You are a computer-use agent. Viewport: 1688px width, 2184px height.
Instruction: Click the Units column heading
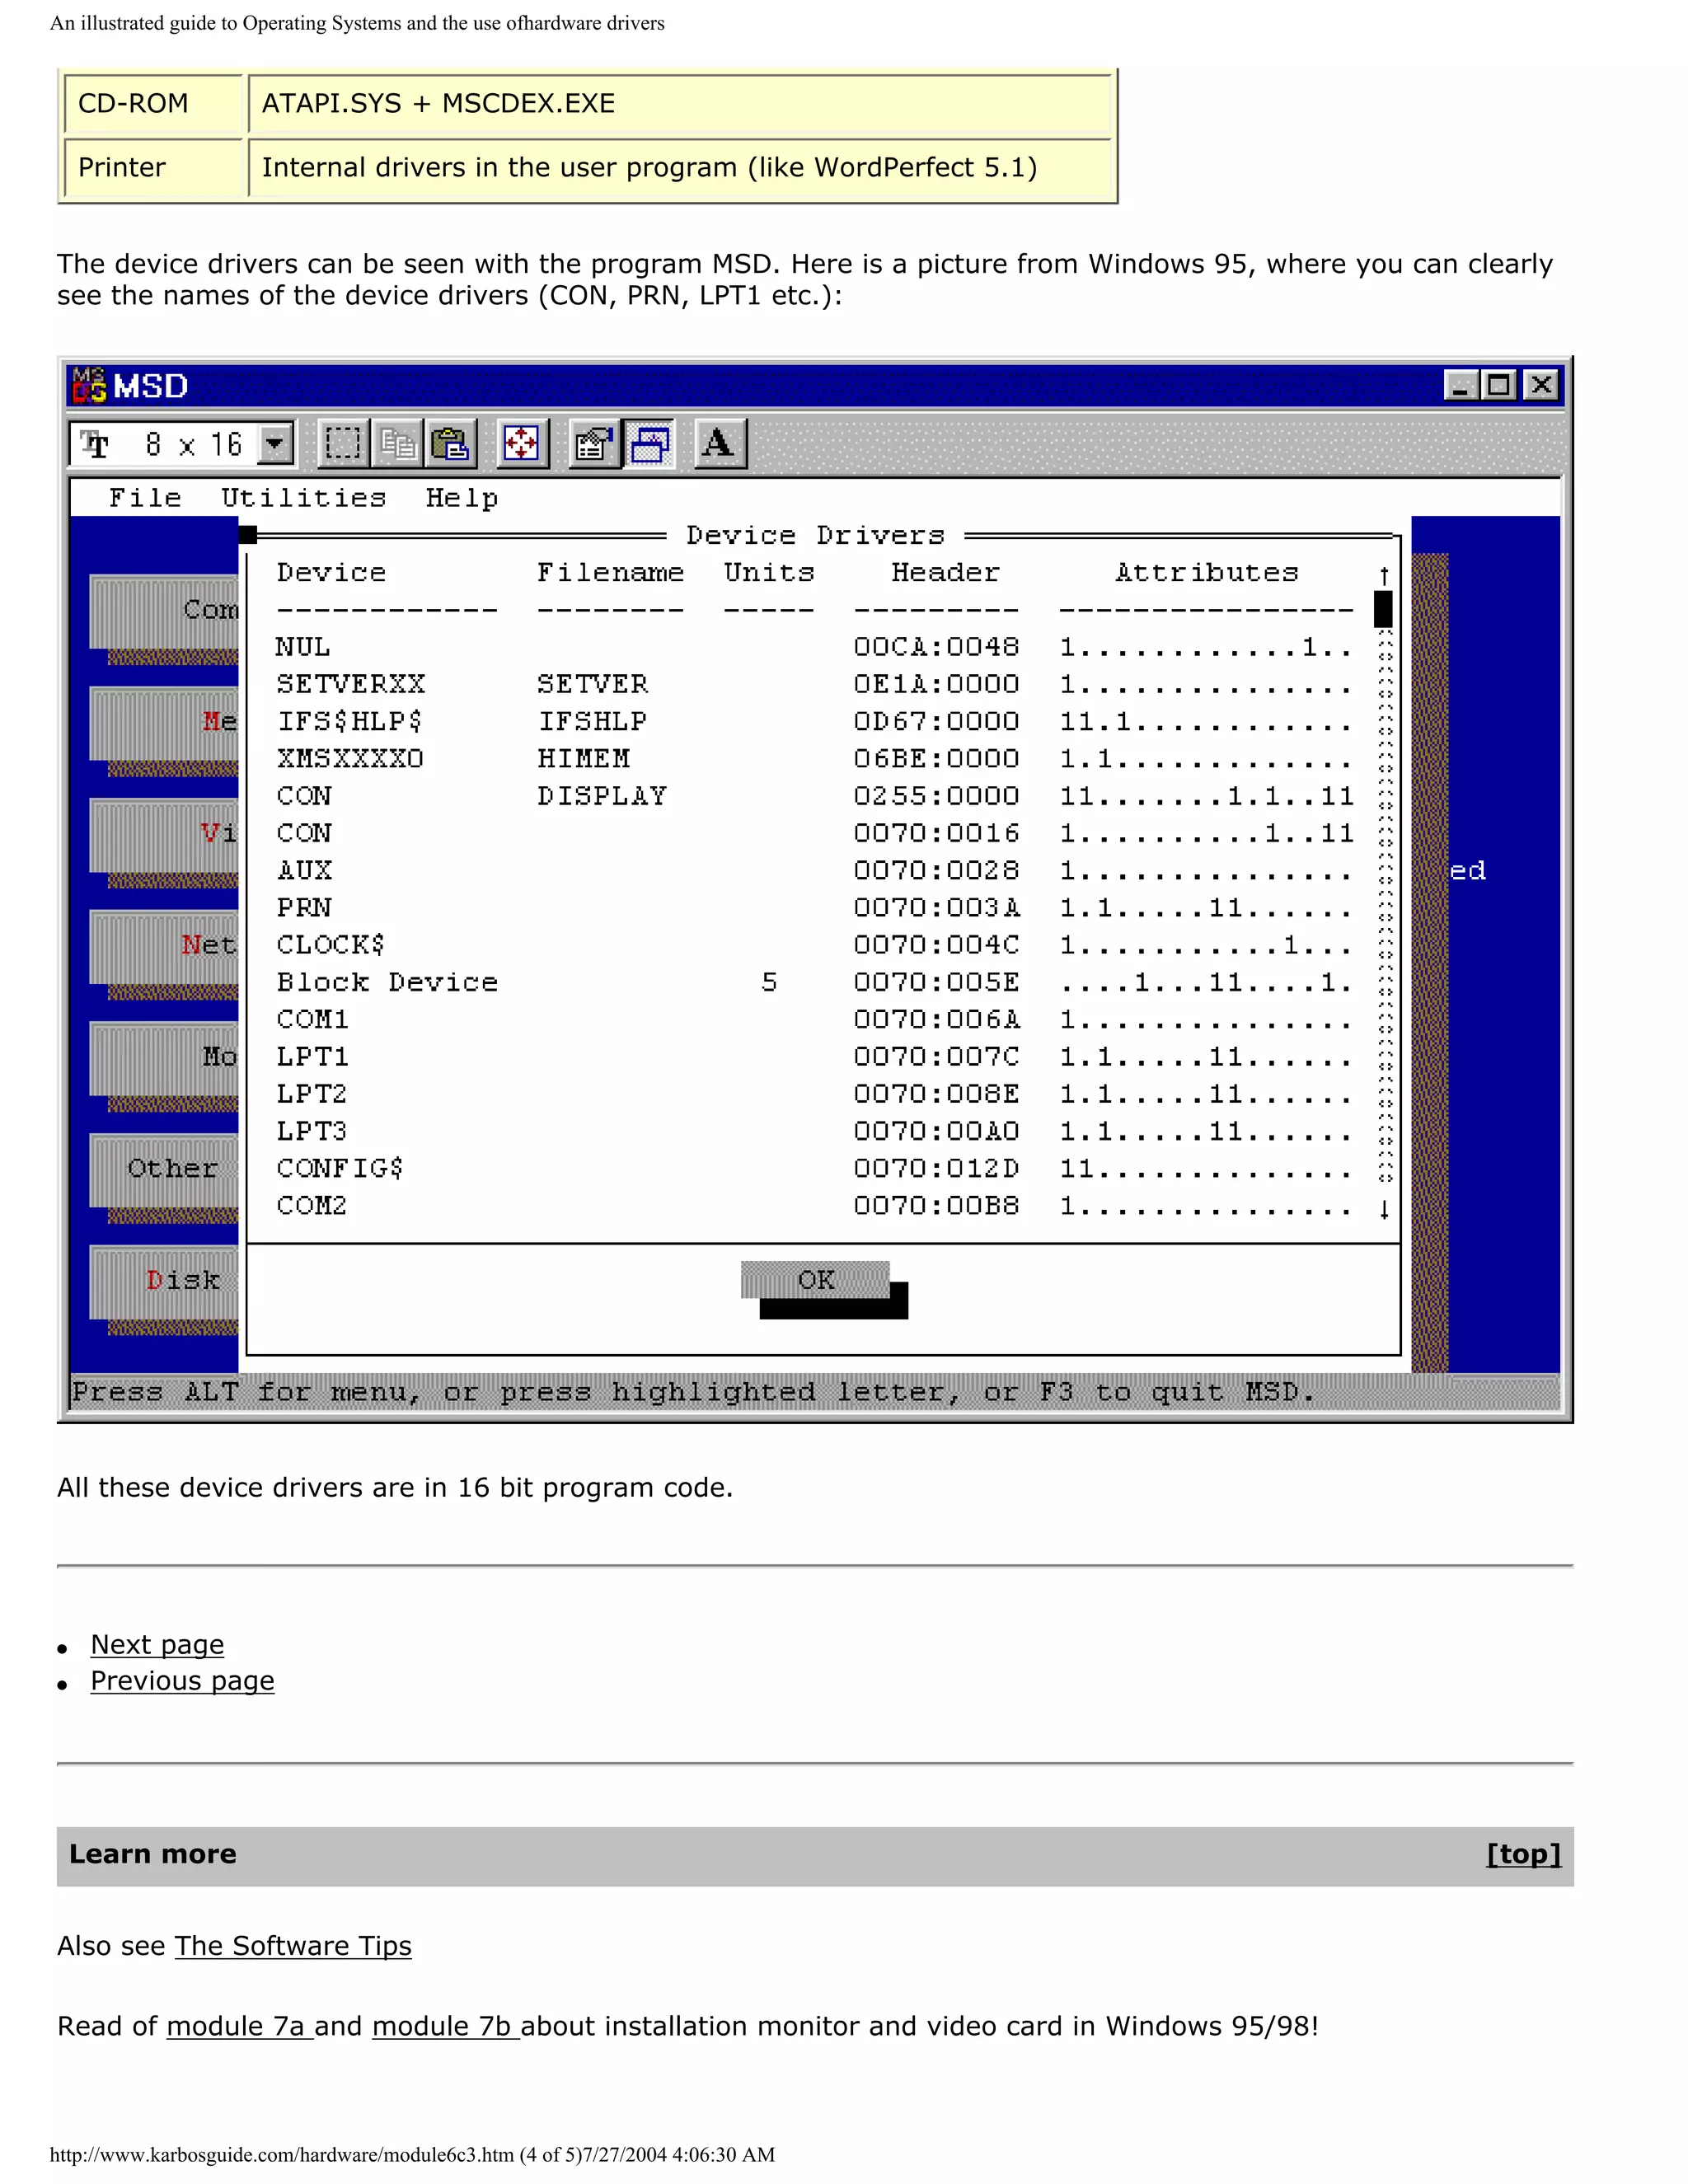(769, 573)
